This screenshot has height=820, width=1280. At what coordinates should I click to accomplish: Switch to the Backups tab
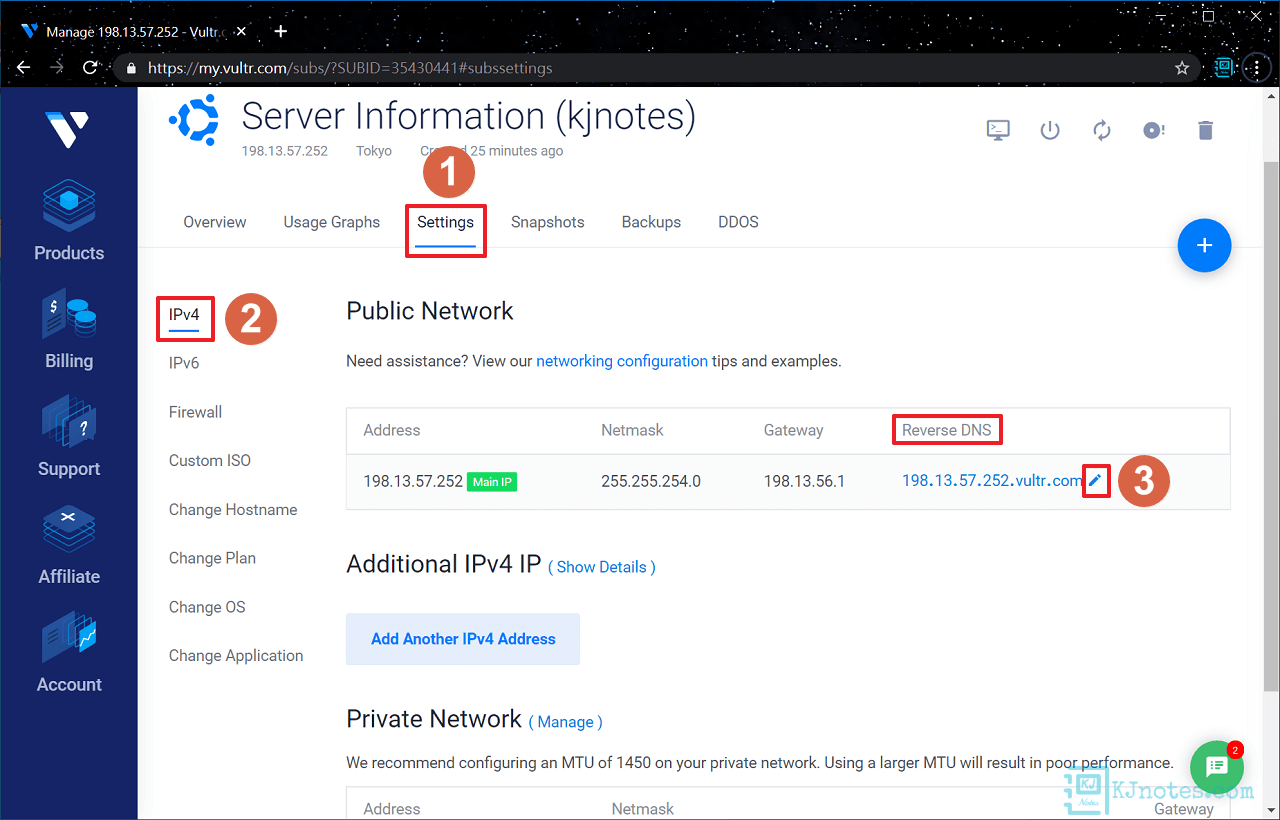651,222
